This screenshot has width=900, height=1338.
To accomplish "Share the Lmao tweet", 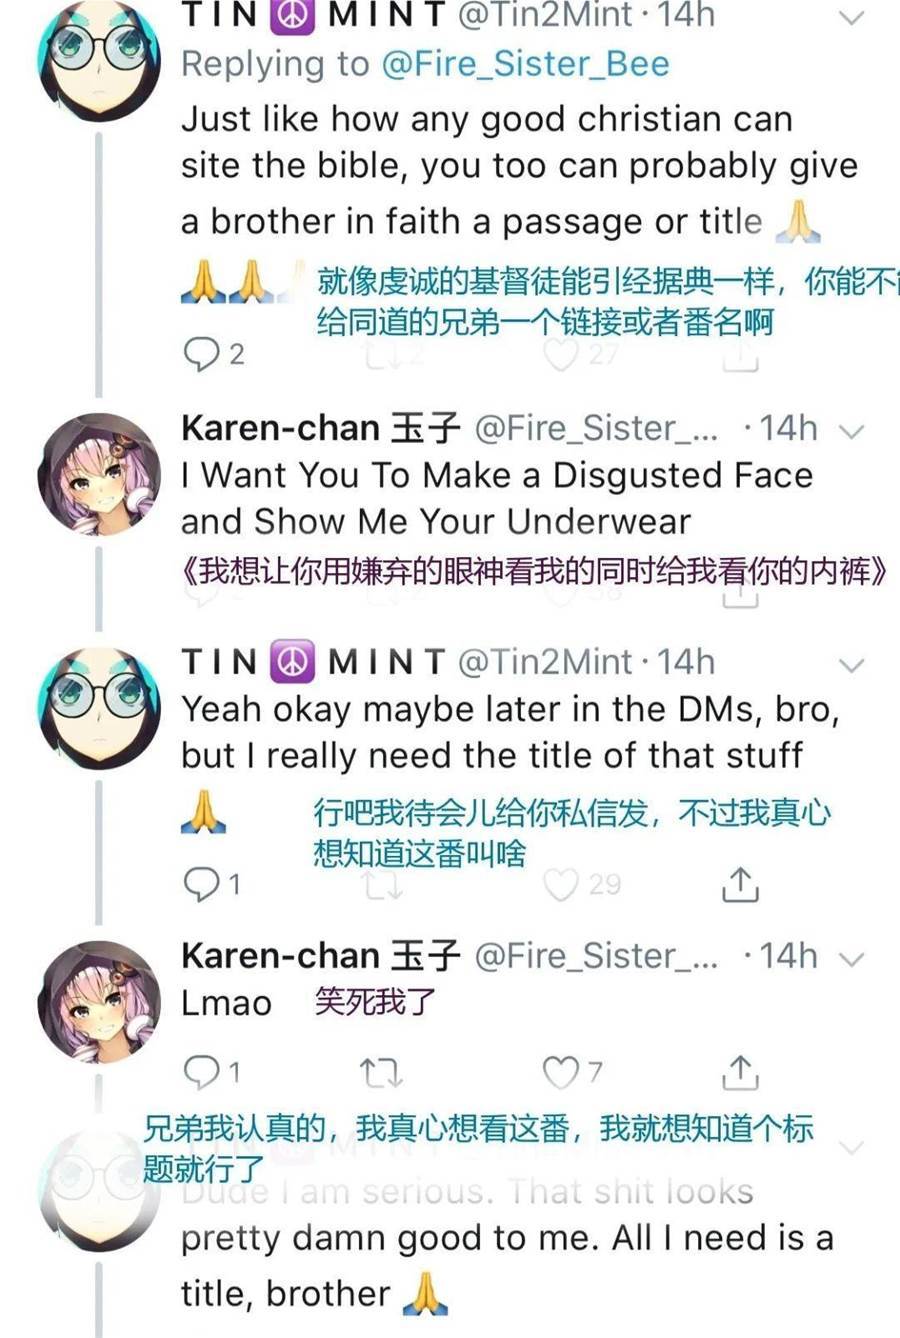I will click(740, 1072).
